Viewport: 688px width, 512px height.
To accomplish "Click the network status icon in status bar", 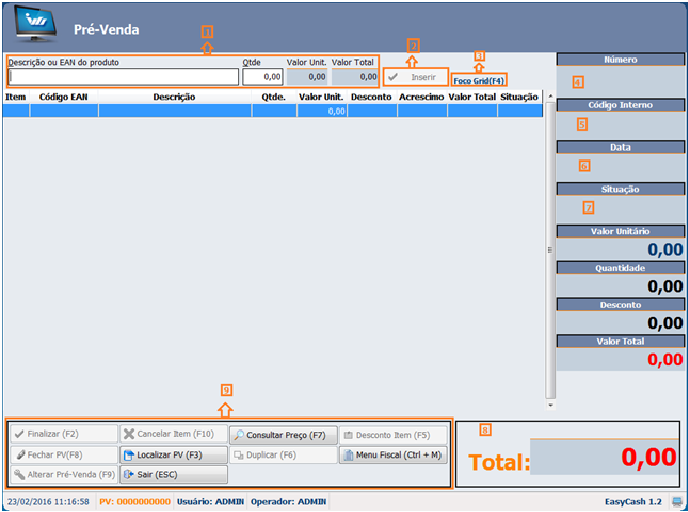I will [678, 501].
